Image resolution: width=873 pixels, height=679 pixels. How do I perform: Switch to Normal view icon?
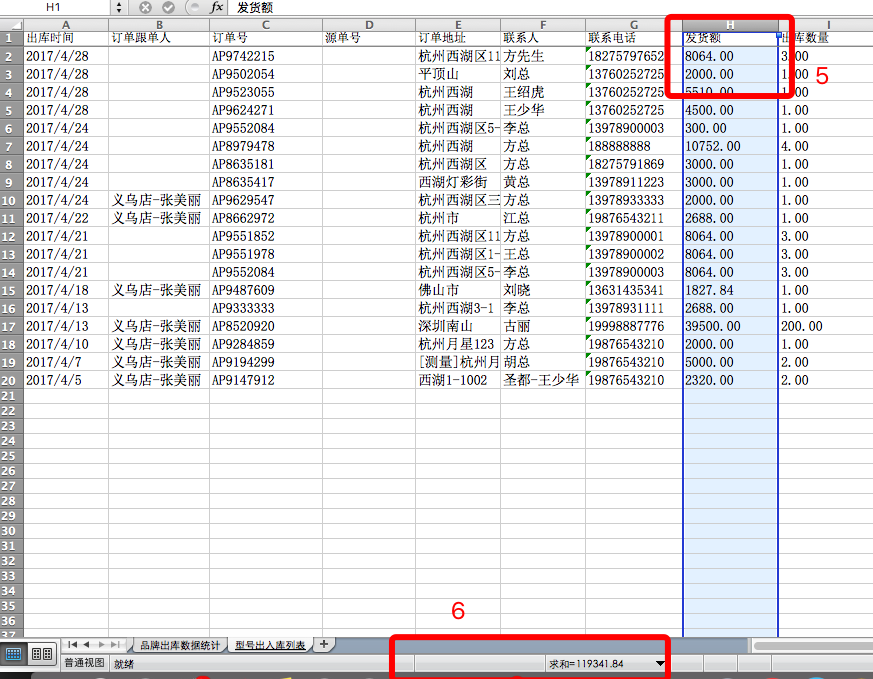pos(13,653)
